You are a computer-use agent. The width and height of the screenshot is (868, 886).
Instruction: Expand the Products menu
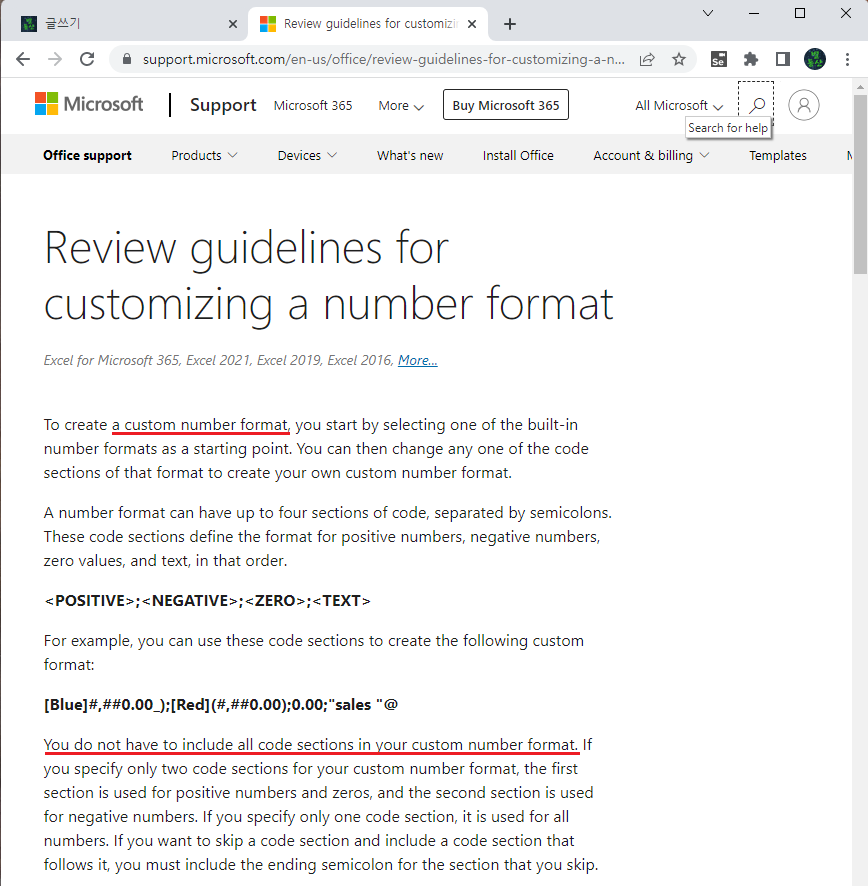click(204, 155)
